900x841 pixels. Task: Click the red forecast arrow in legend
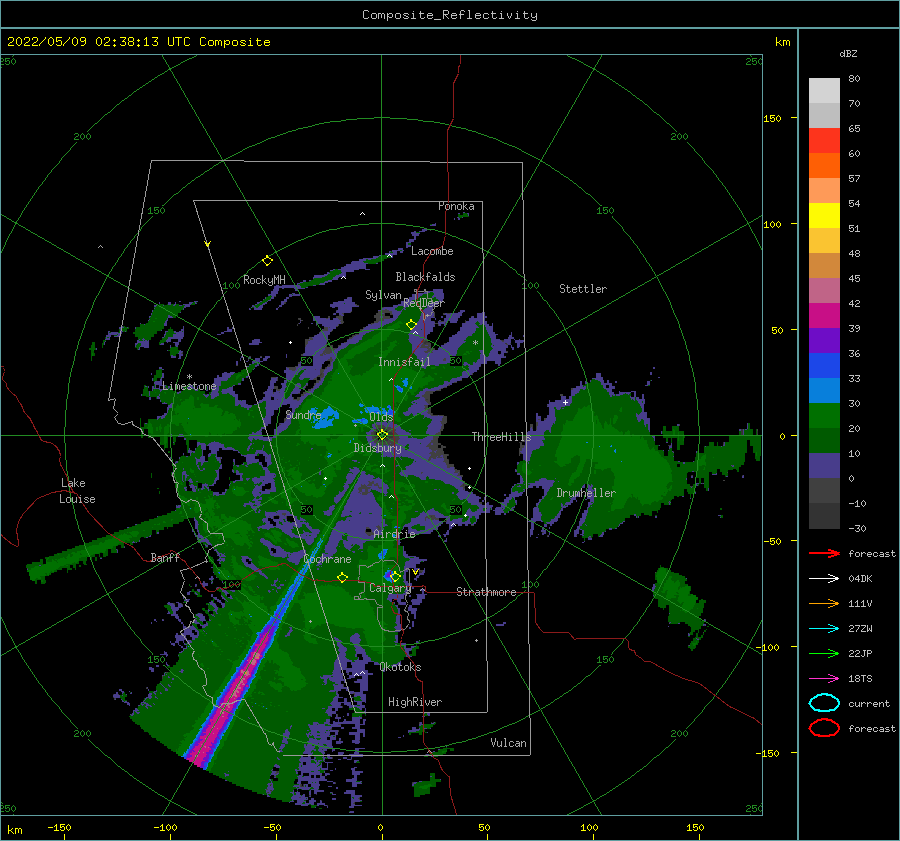coord(824,553)
